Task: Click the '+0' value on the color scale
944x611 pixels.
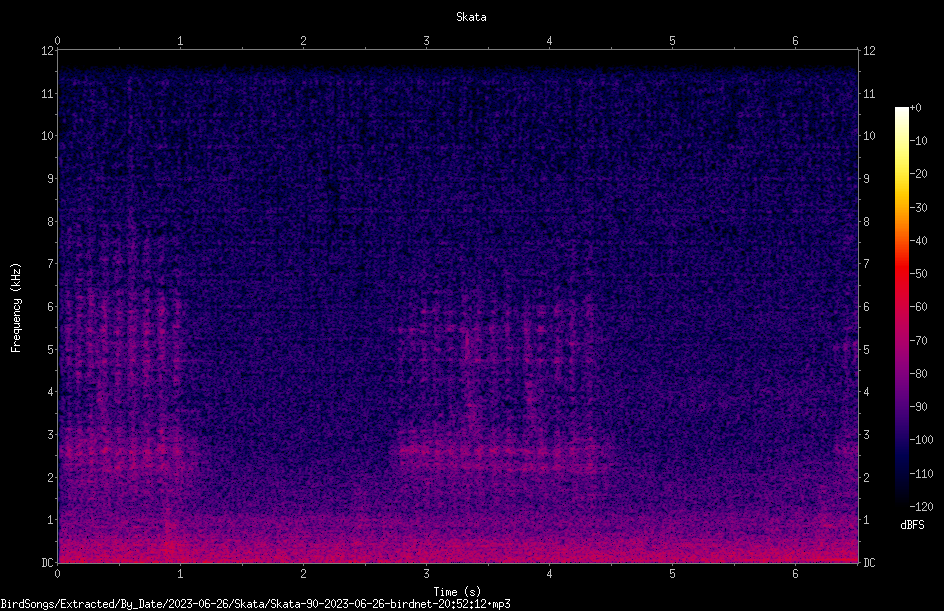Action: click(915, 108)
